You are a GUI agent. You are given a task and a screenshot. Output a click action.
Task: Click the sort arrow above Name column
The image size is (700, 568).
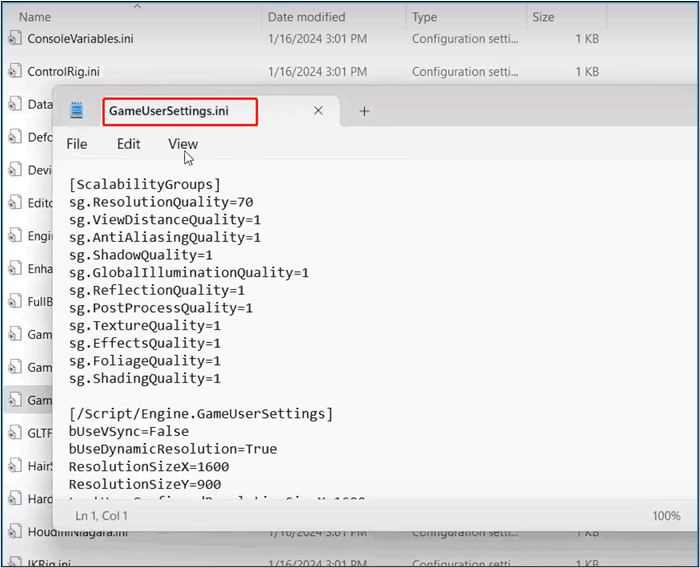pos(138,6)
